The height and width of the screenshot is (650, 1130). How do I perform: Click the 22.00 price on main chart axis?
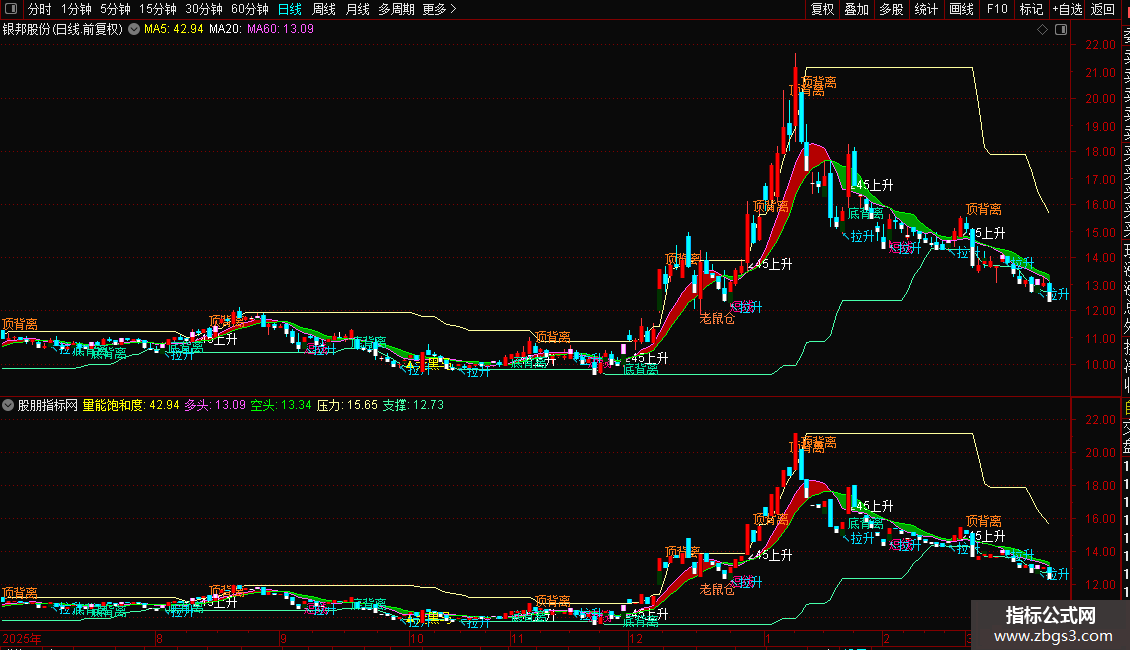(x=1100, y=45)
